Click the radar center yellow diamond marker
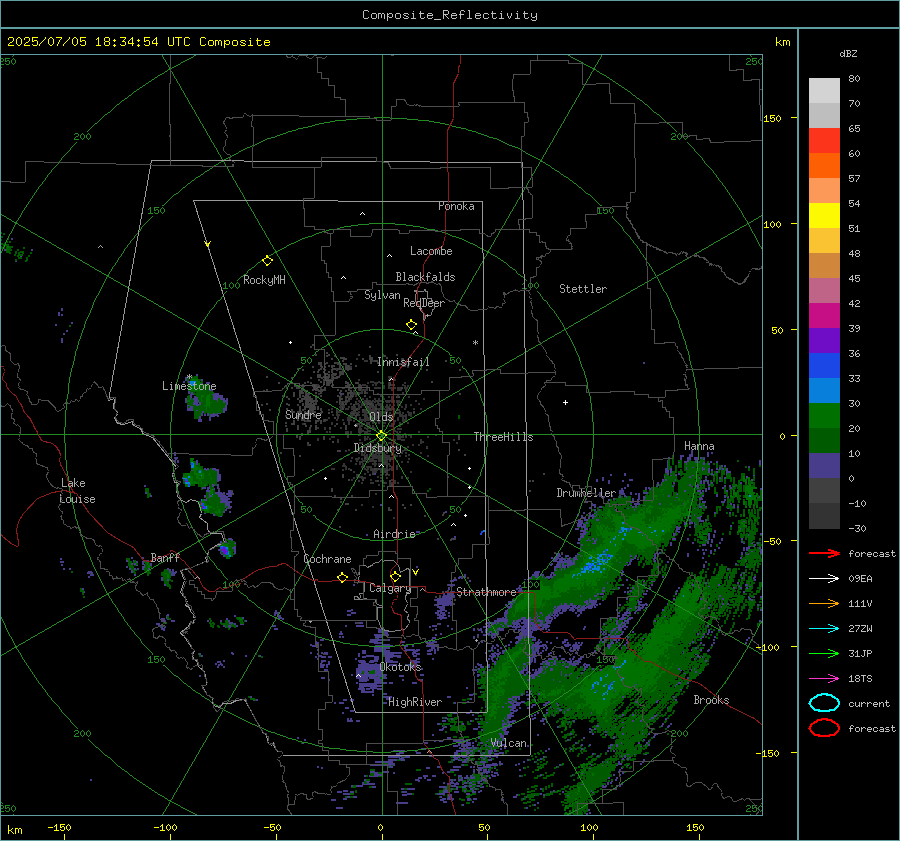 [x=381, y=436]
